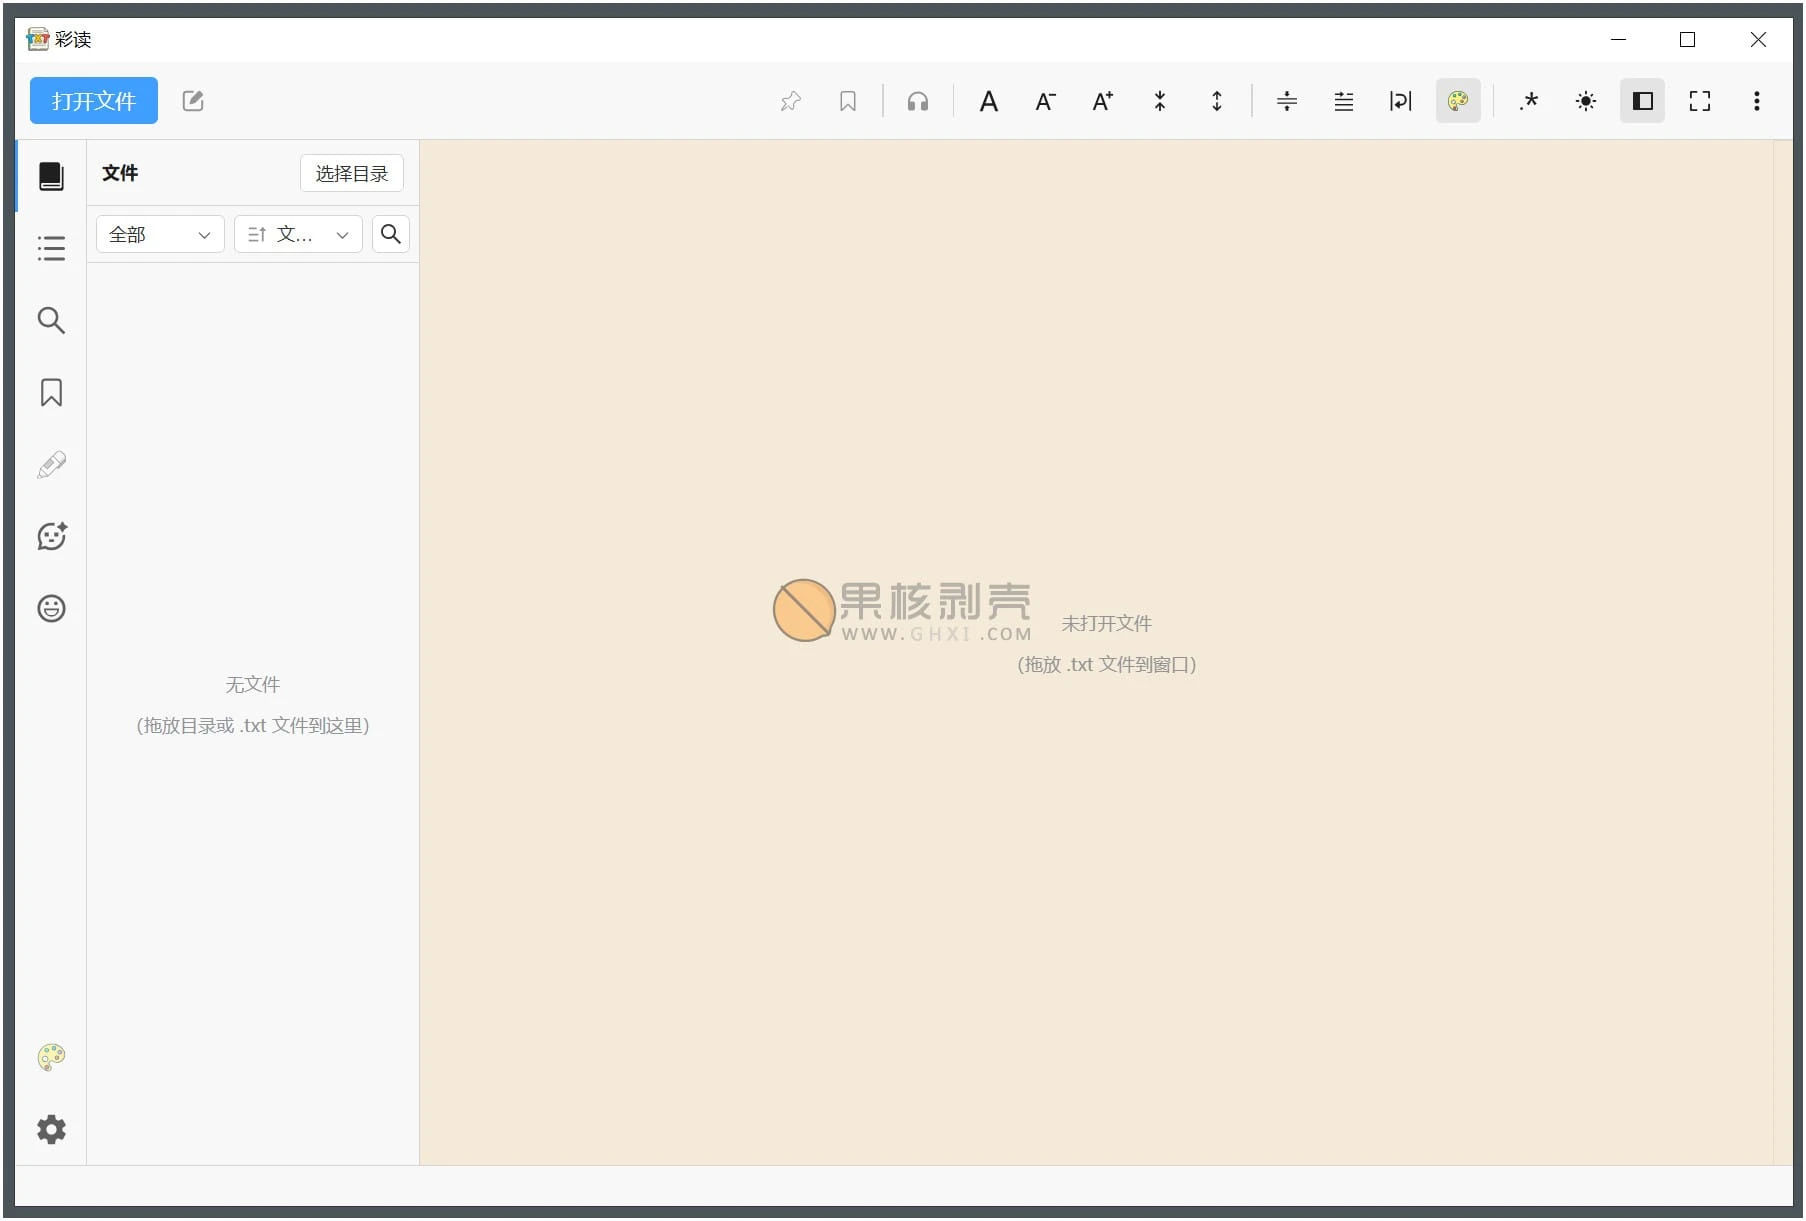Click the pin icon in the toolbar
Image resolution: width=1806 pixels, height=1221 pixels.
(x=791, y=101)
